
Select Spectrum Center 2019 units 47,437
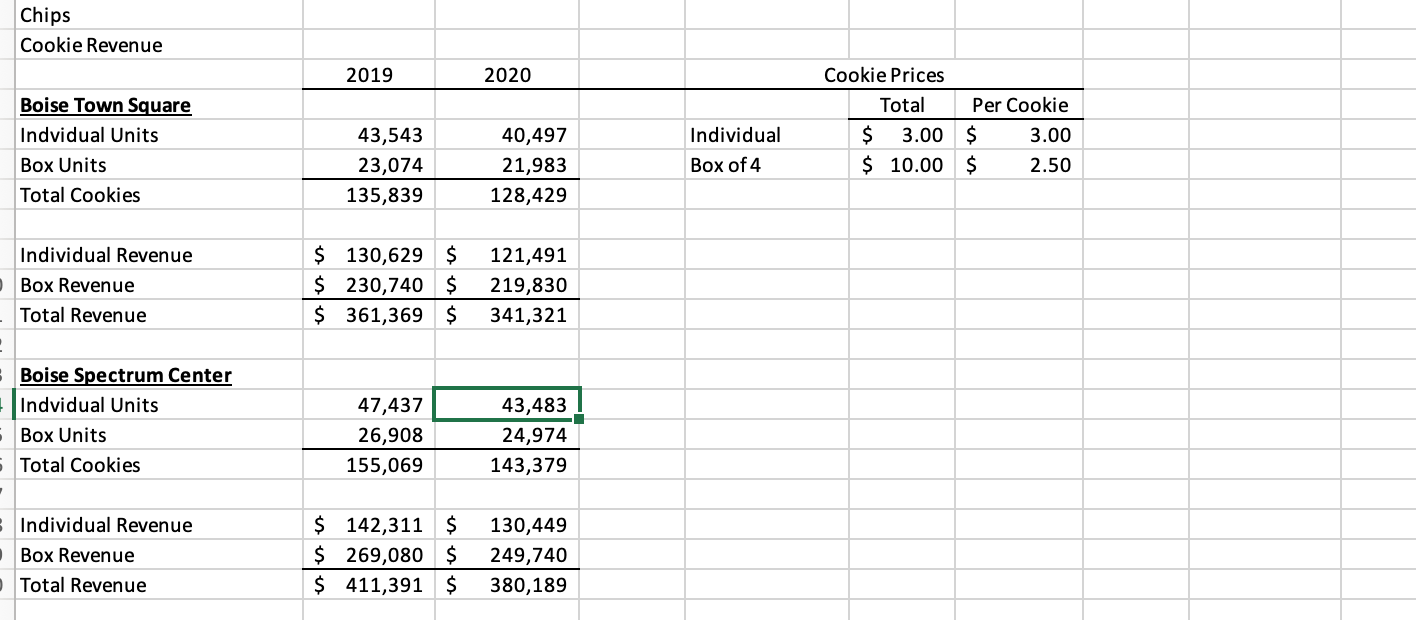tap(368, 405)
